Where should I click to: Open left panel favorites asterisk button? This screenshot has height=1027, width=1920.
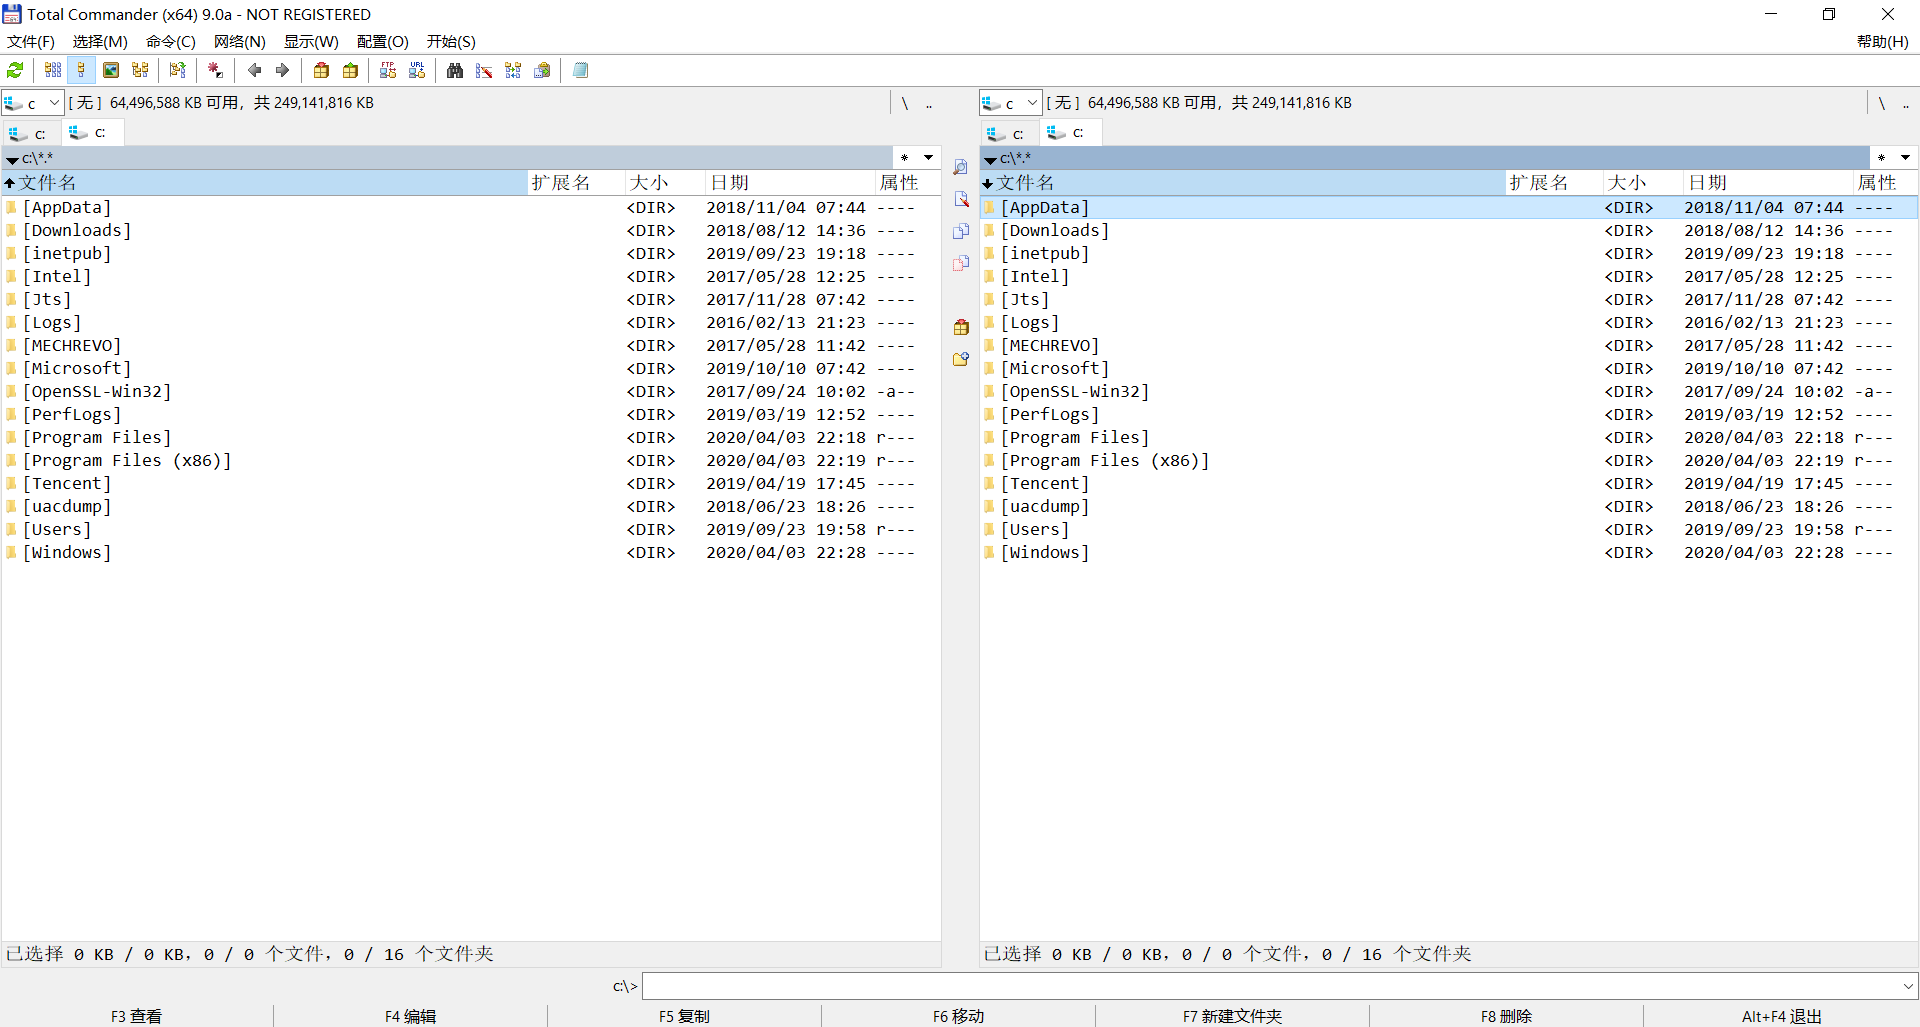(904, 158)
